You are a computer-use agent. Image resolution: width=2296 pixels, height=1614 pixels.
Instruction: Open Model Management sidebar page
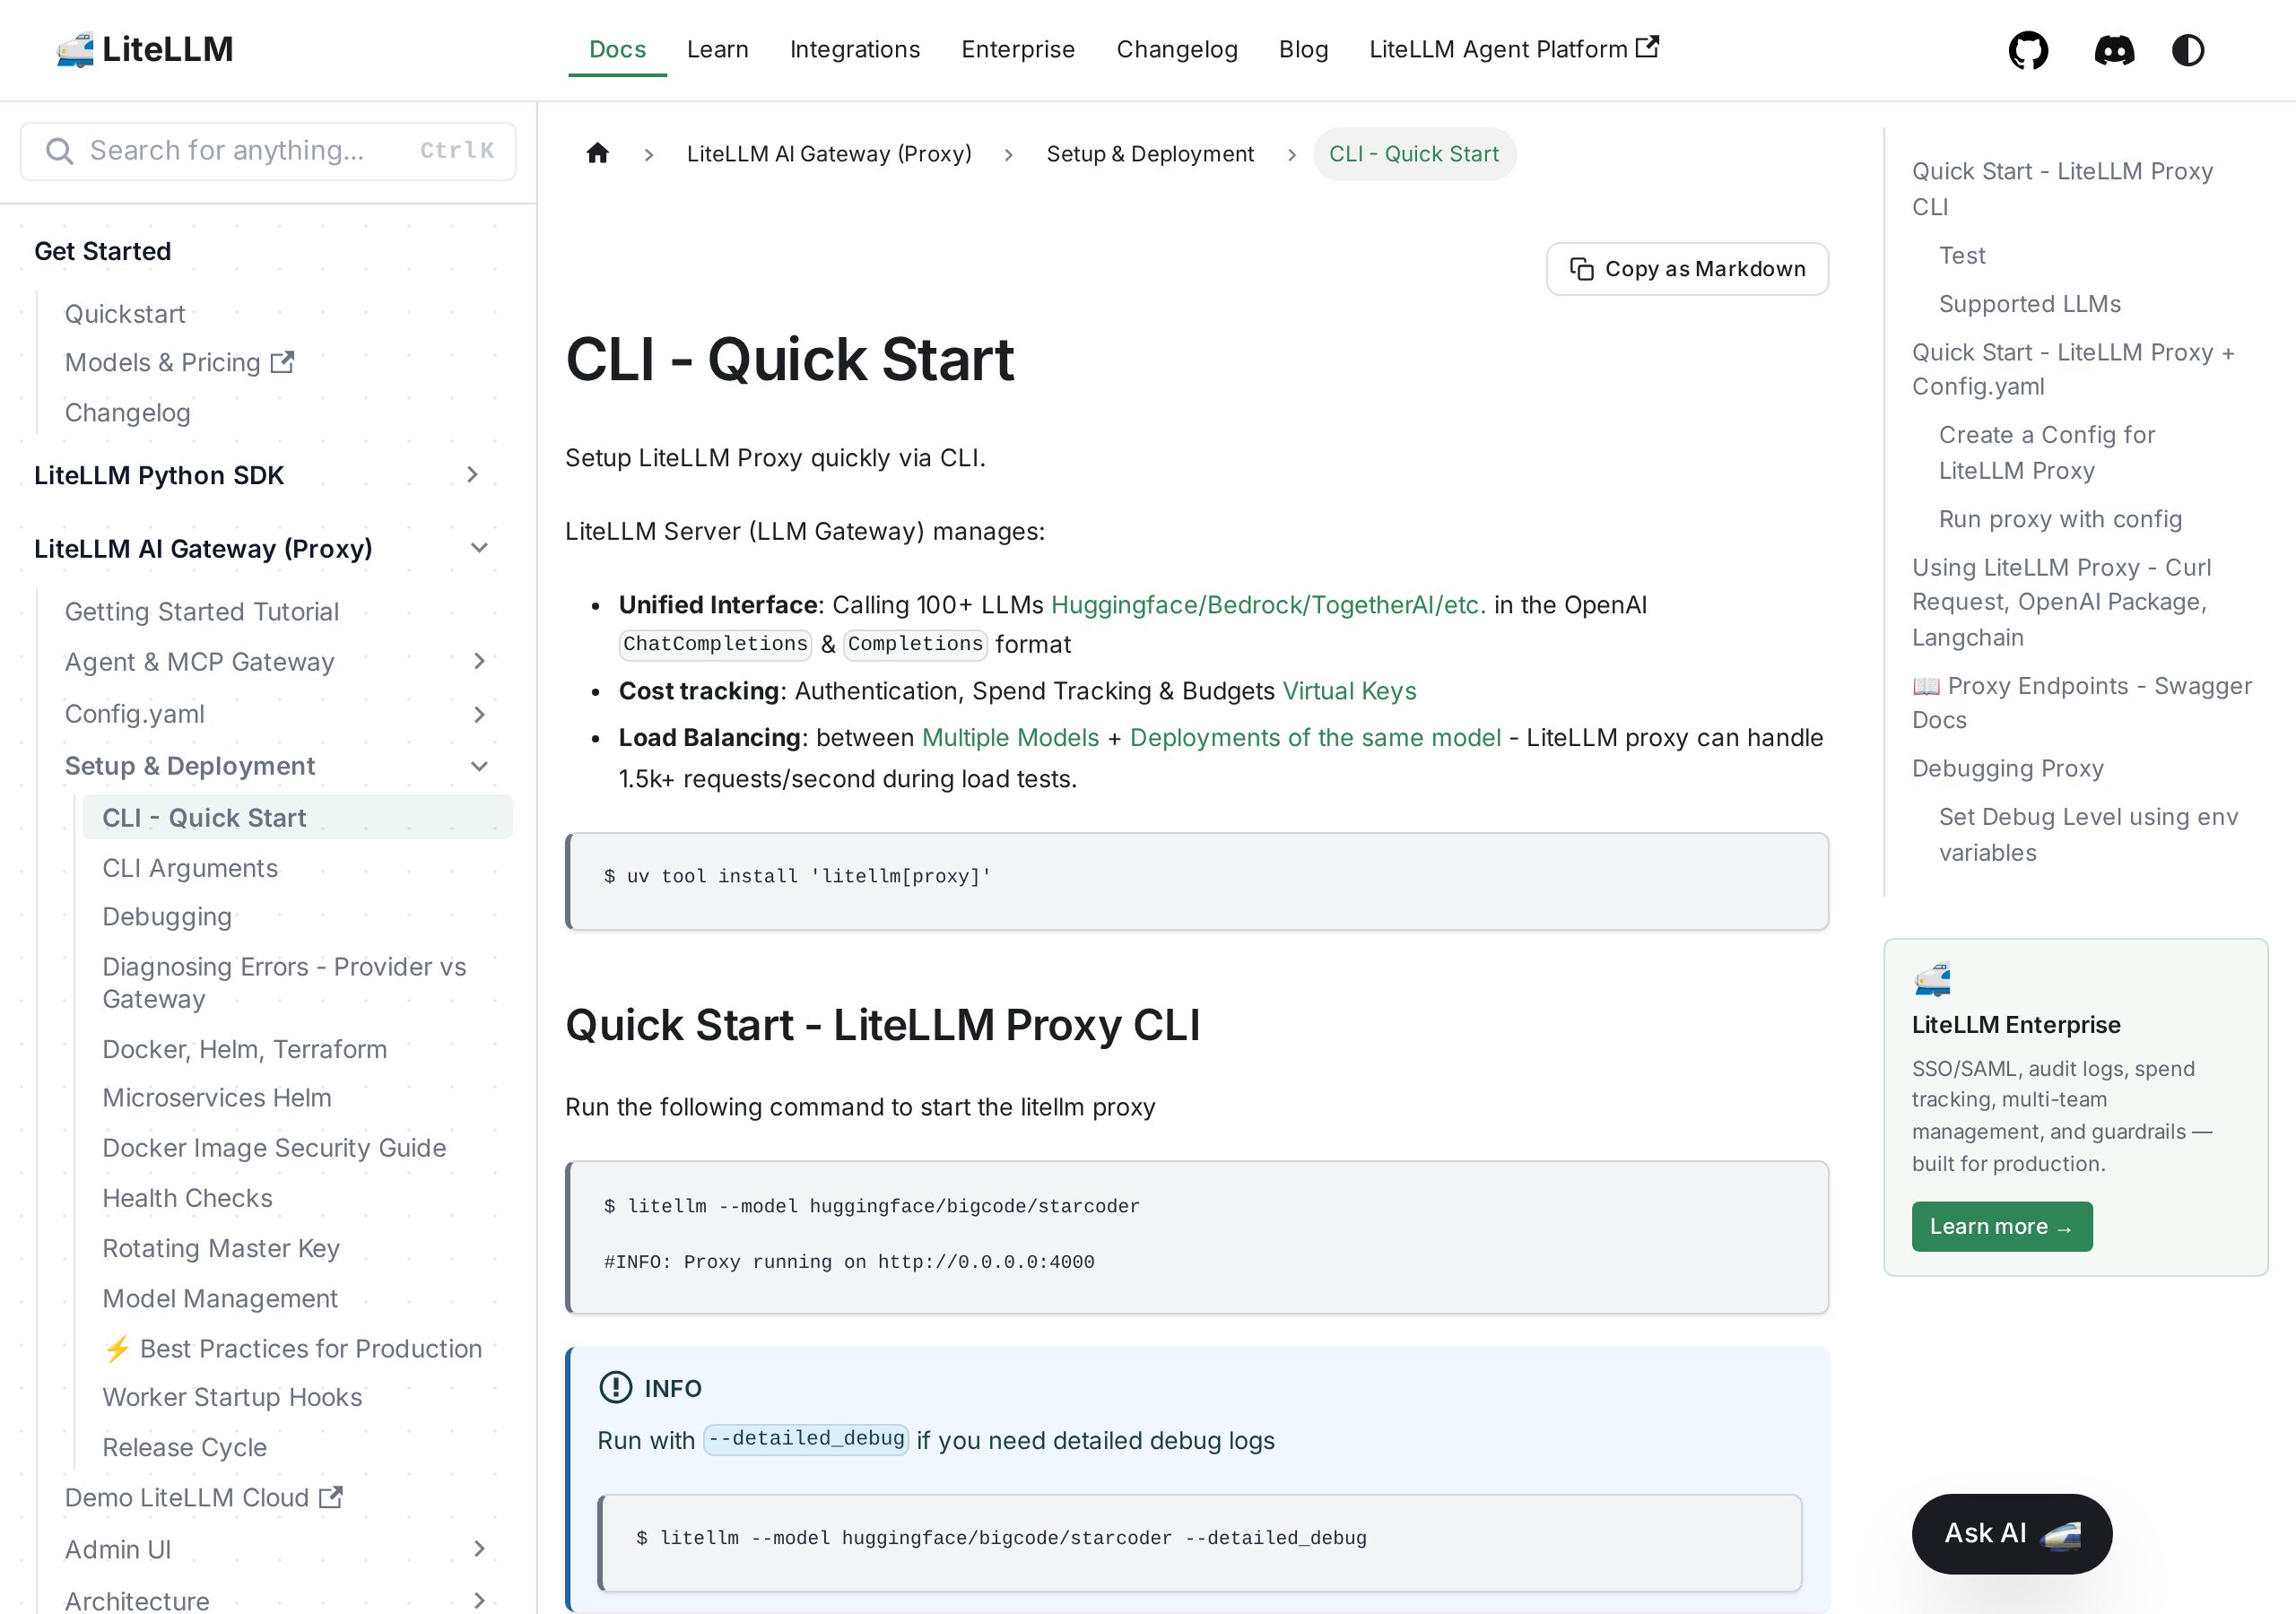[x=220, y=1298]
